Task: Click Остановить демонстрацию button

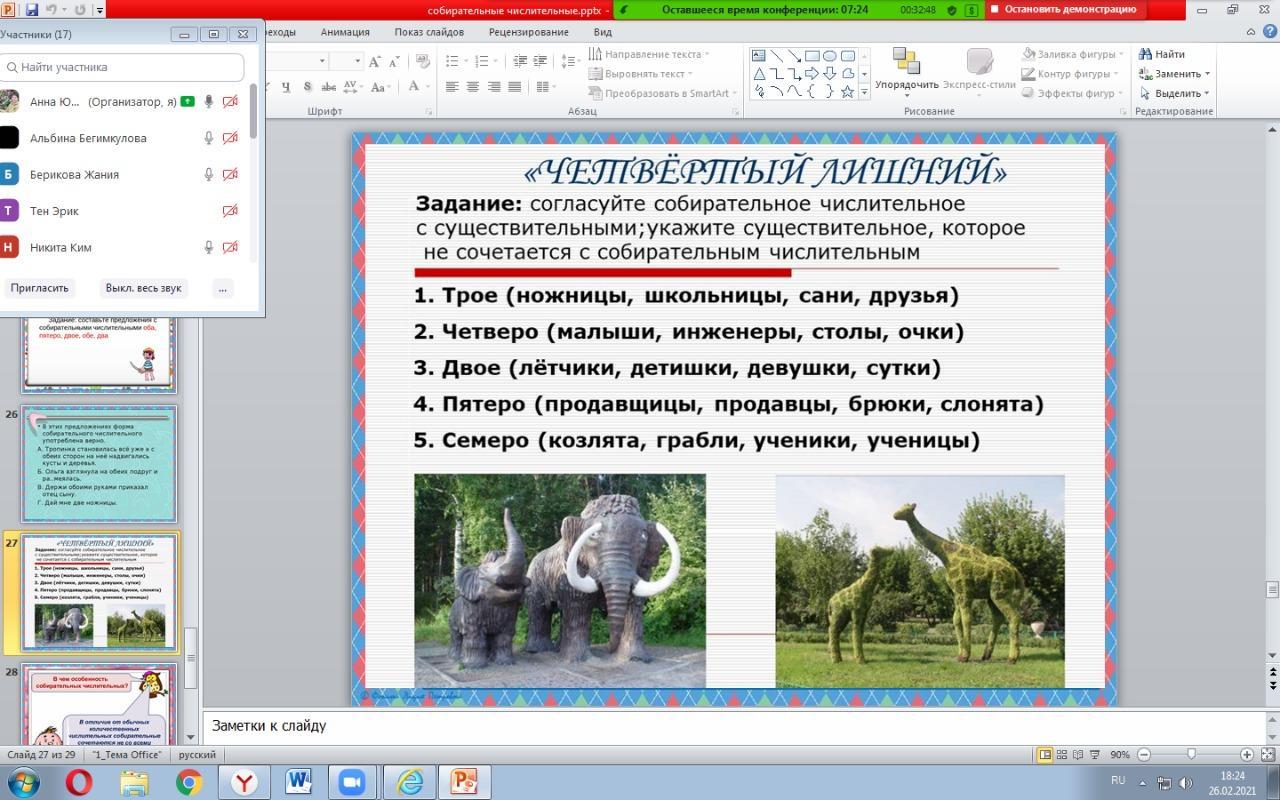Action: pyautogui.click(x=1064, y=10)
